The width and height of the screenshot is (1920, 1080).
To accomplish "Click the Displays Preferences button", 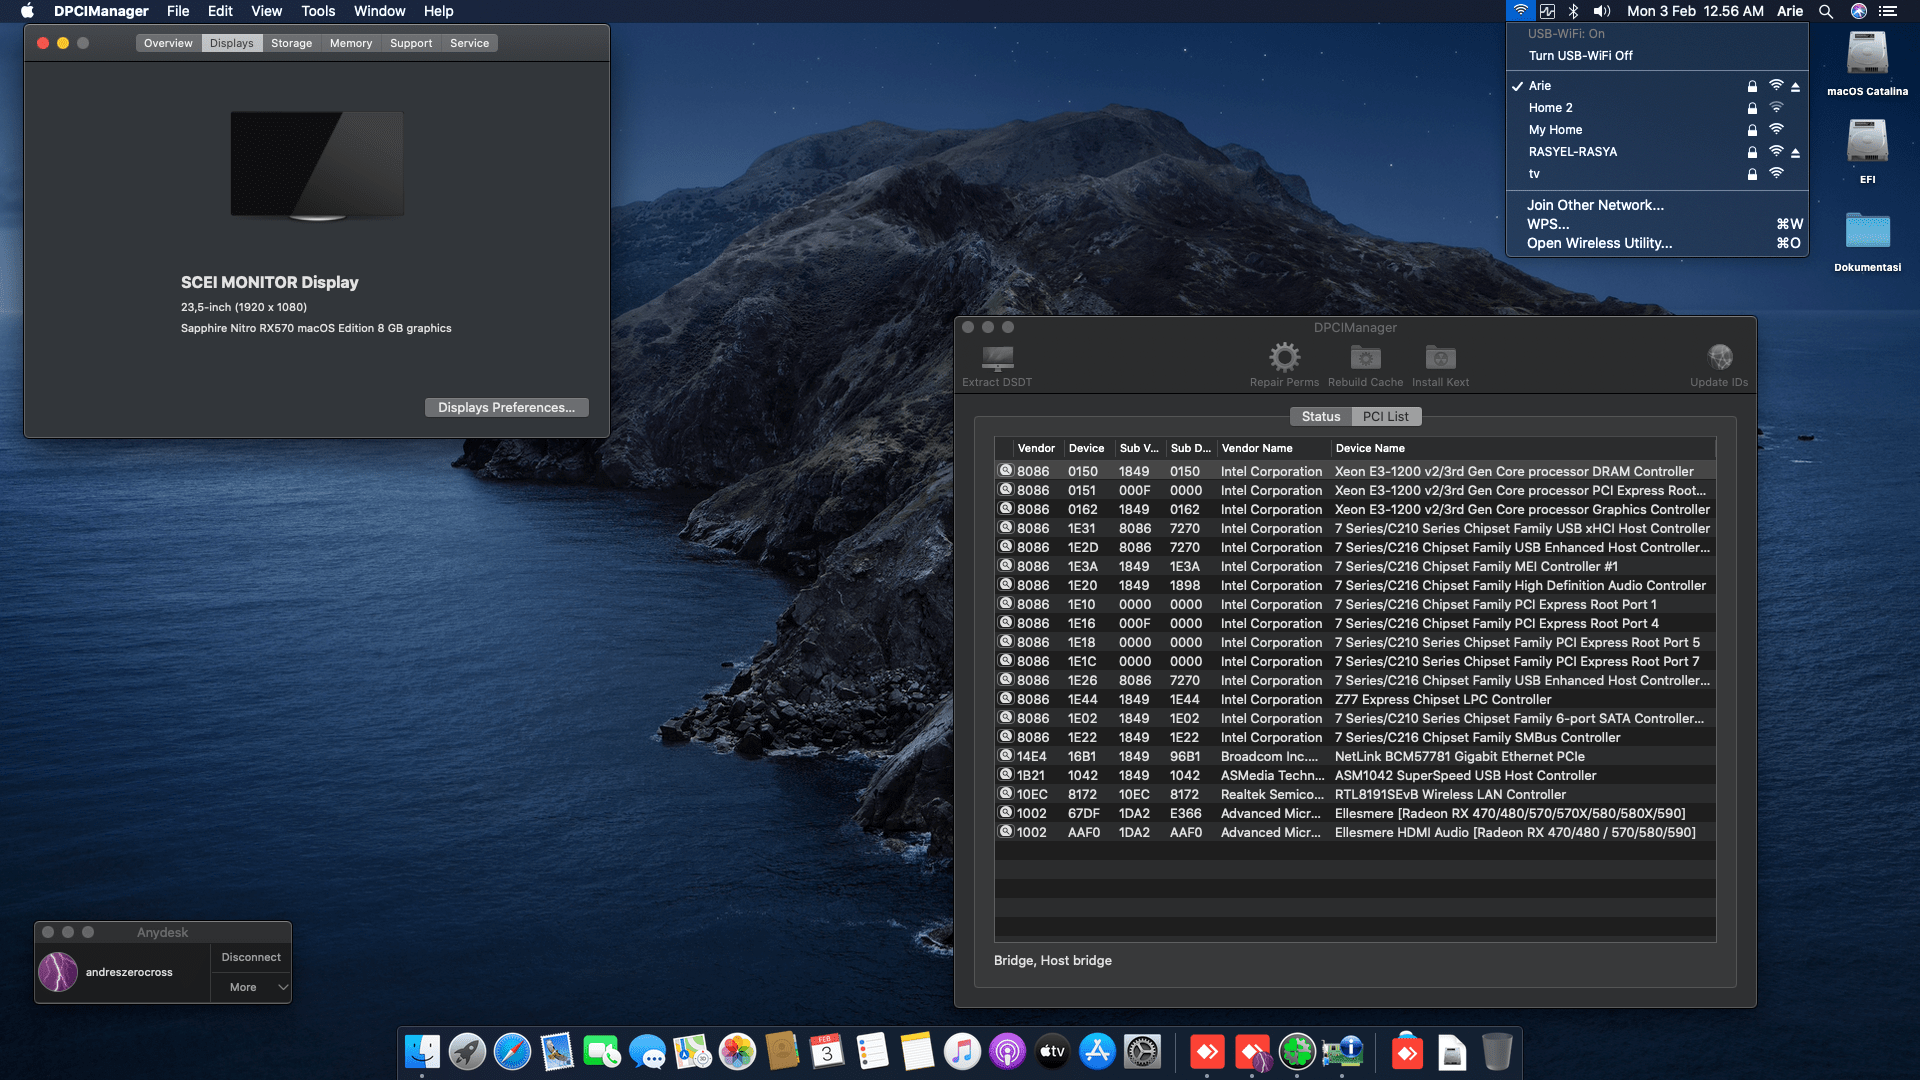I will 506,407.
